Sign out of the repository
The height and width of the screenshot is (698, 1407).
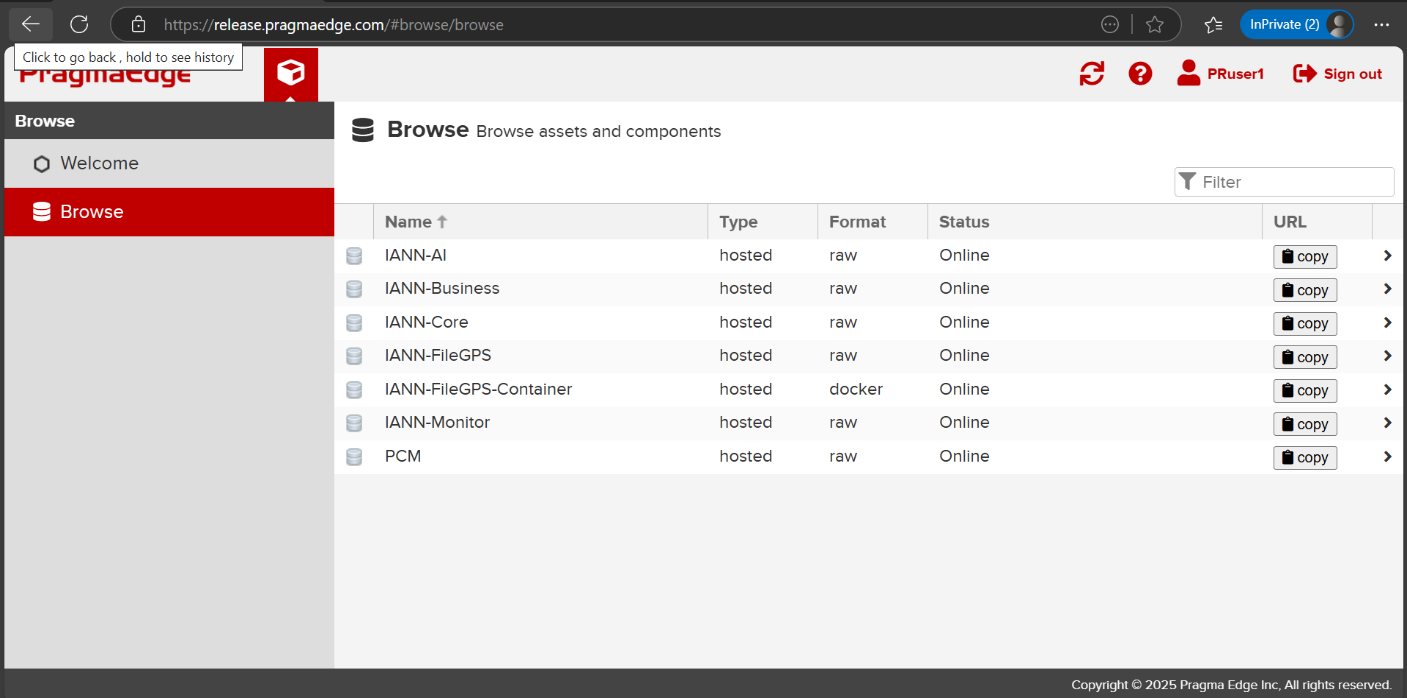pos(1337,73)
